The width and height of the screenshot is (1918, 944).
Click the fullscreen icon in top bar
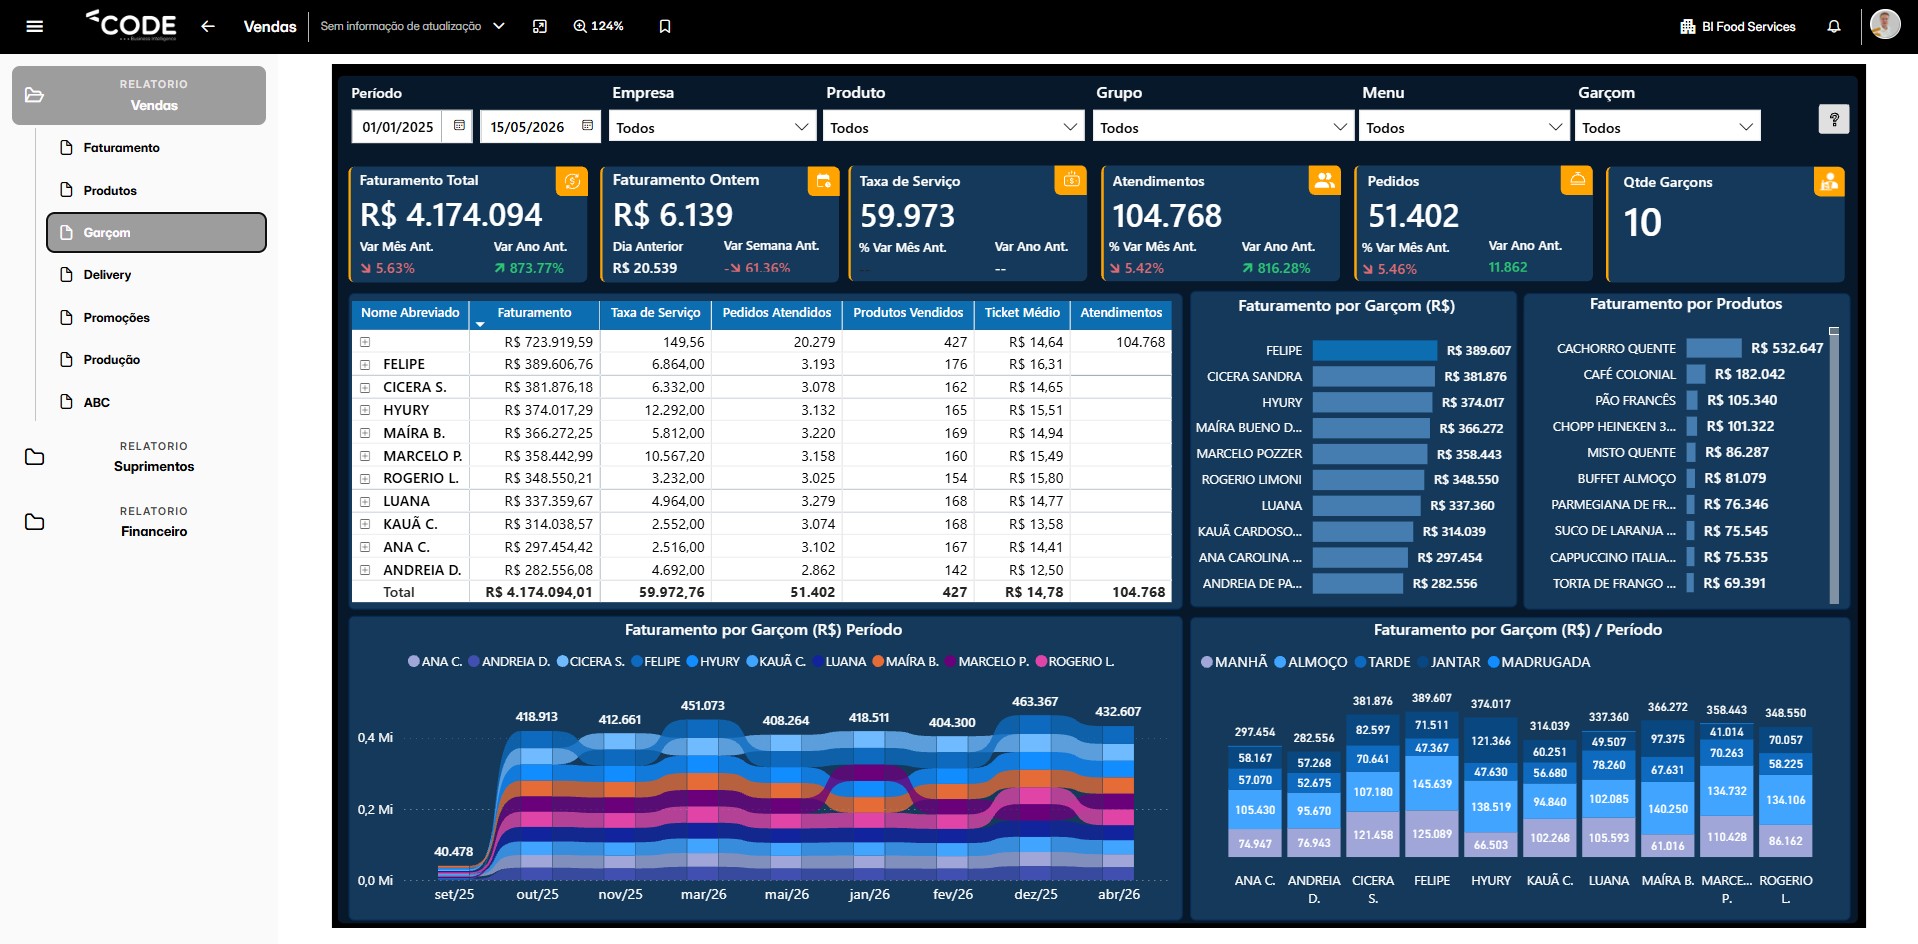[540, 27]
